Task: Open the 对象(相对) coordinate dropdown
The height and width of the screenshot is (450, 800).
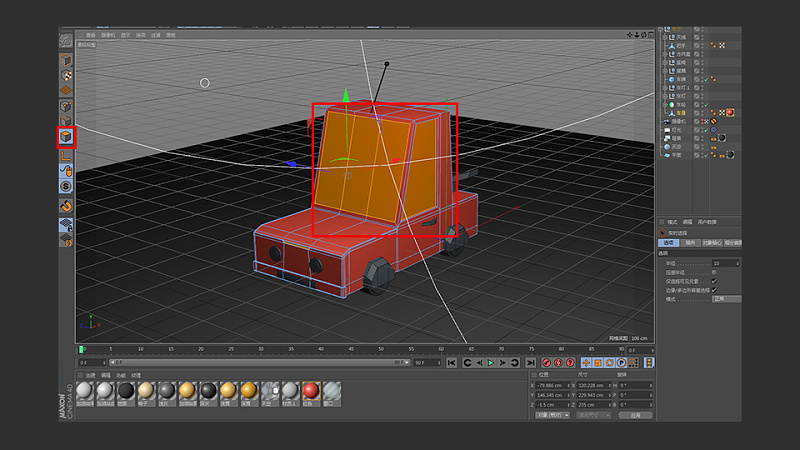Action: click(553, 415)
